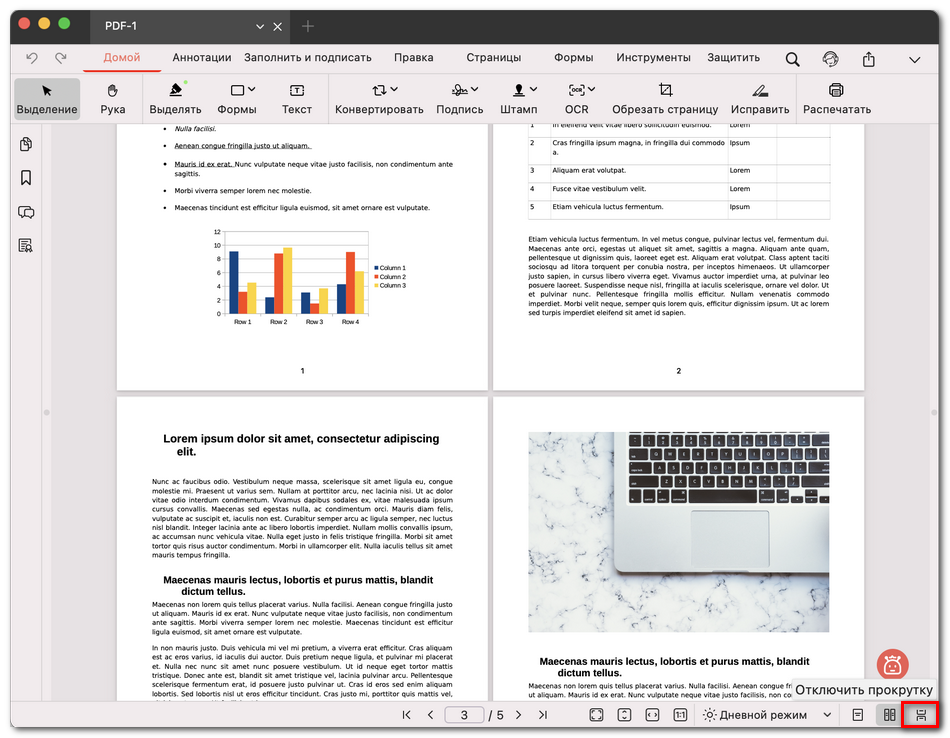Expand the Формы dropdown arrow
This screenshot has height=738, width=950.
point(252,90)
